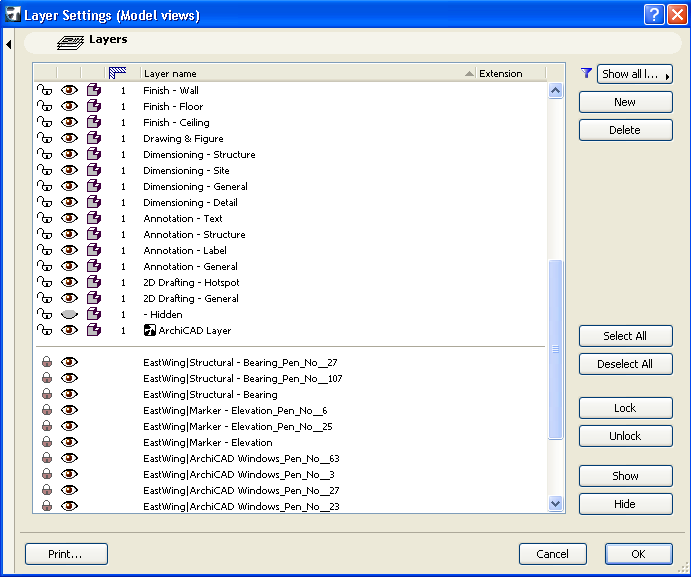
Task: Click the Layers panel stack icon
Action: (70, 43)
